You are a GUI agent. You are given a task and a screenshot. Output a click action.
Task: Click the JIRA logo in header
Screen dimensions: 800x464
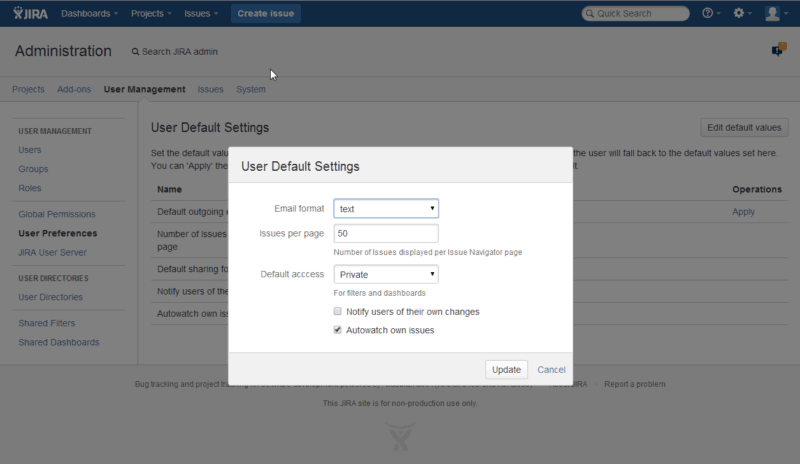[31, 13]
